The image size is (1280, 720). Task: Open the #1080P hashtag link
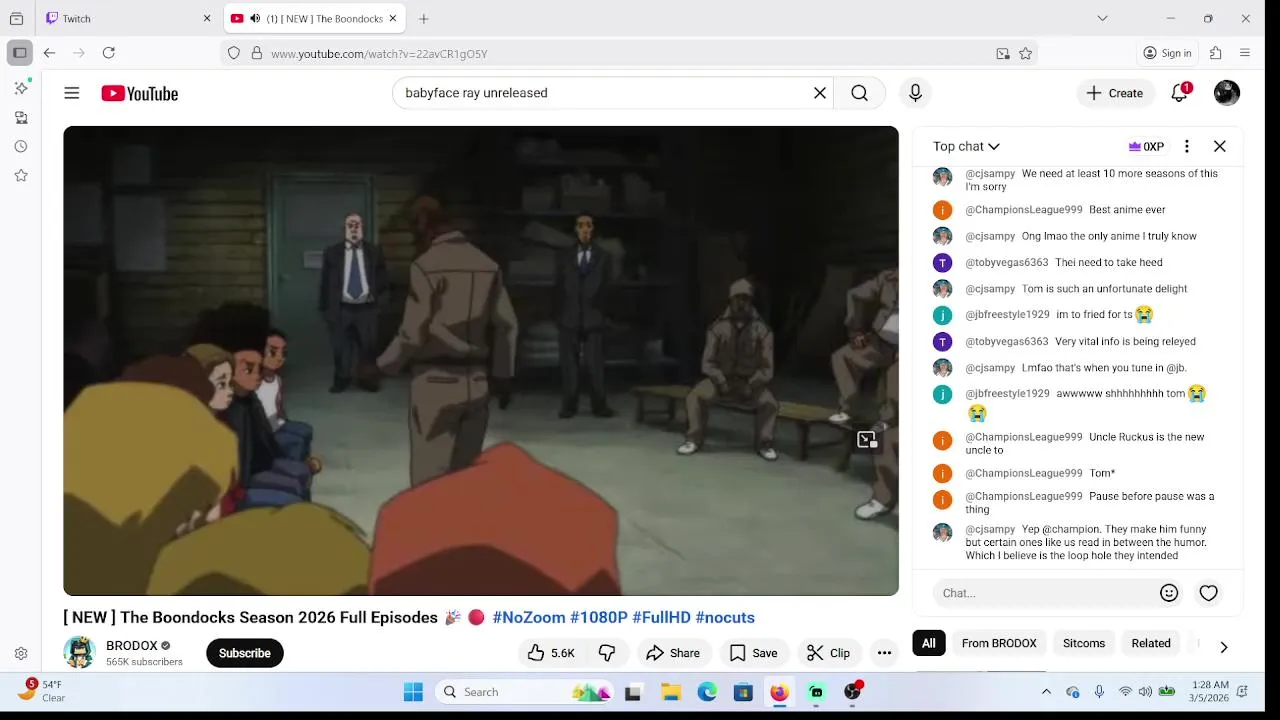click(x=599, y=617)
